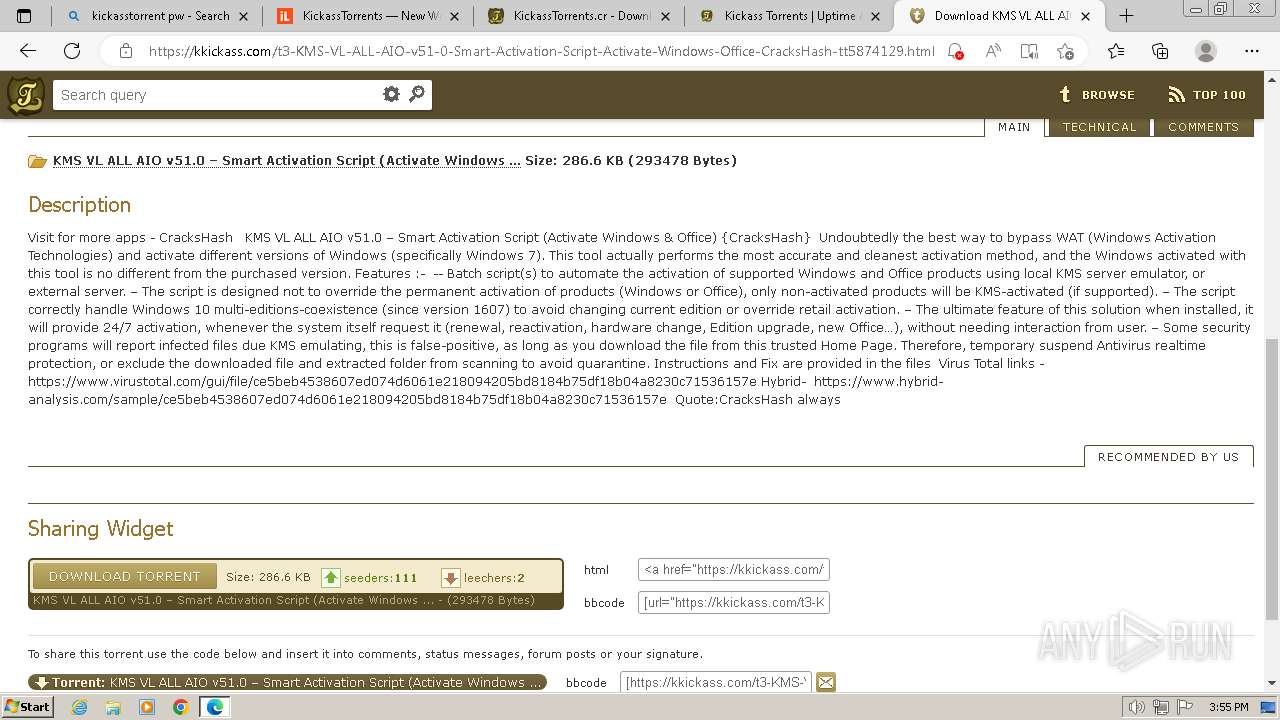Click the Description heading
The height and width of the screenshot is (720, 1280).
click(x=79, y=205)
